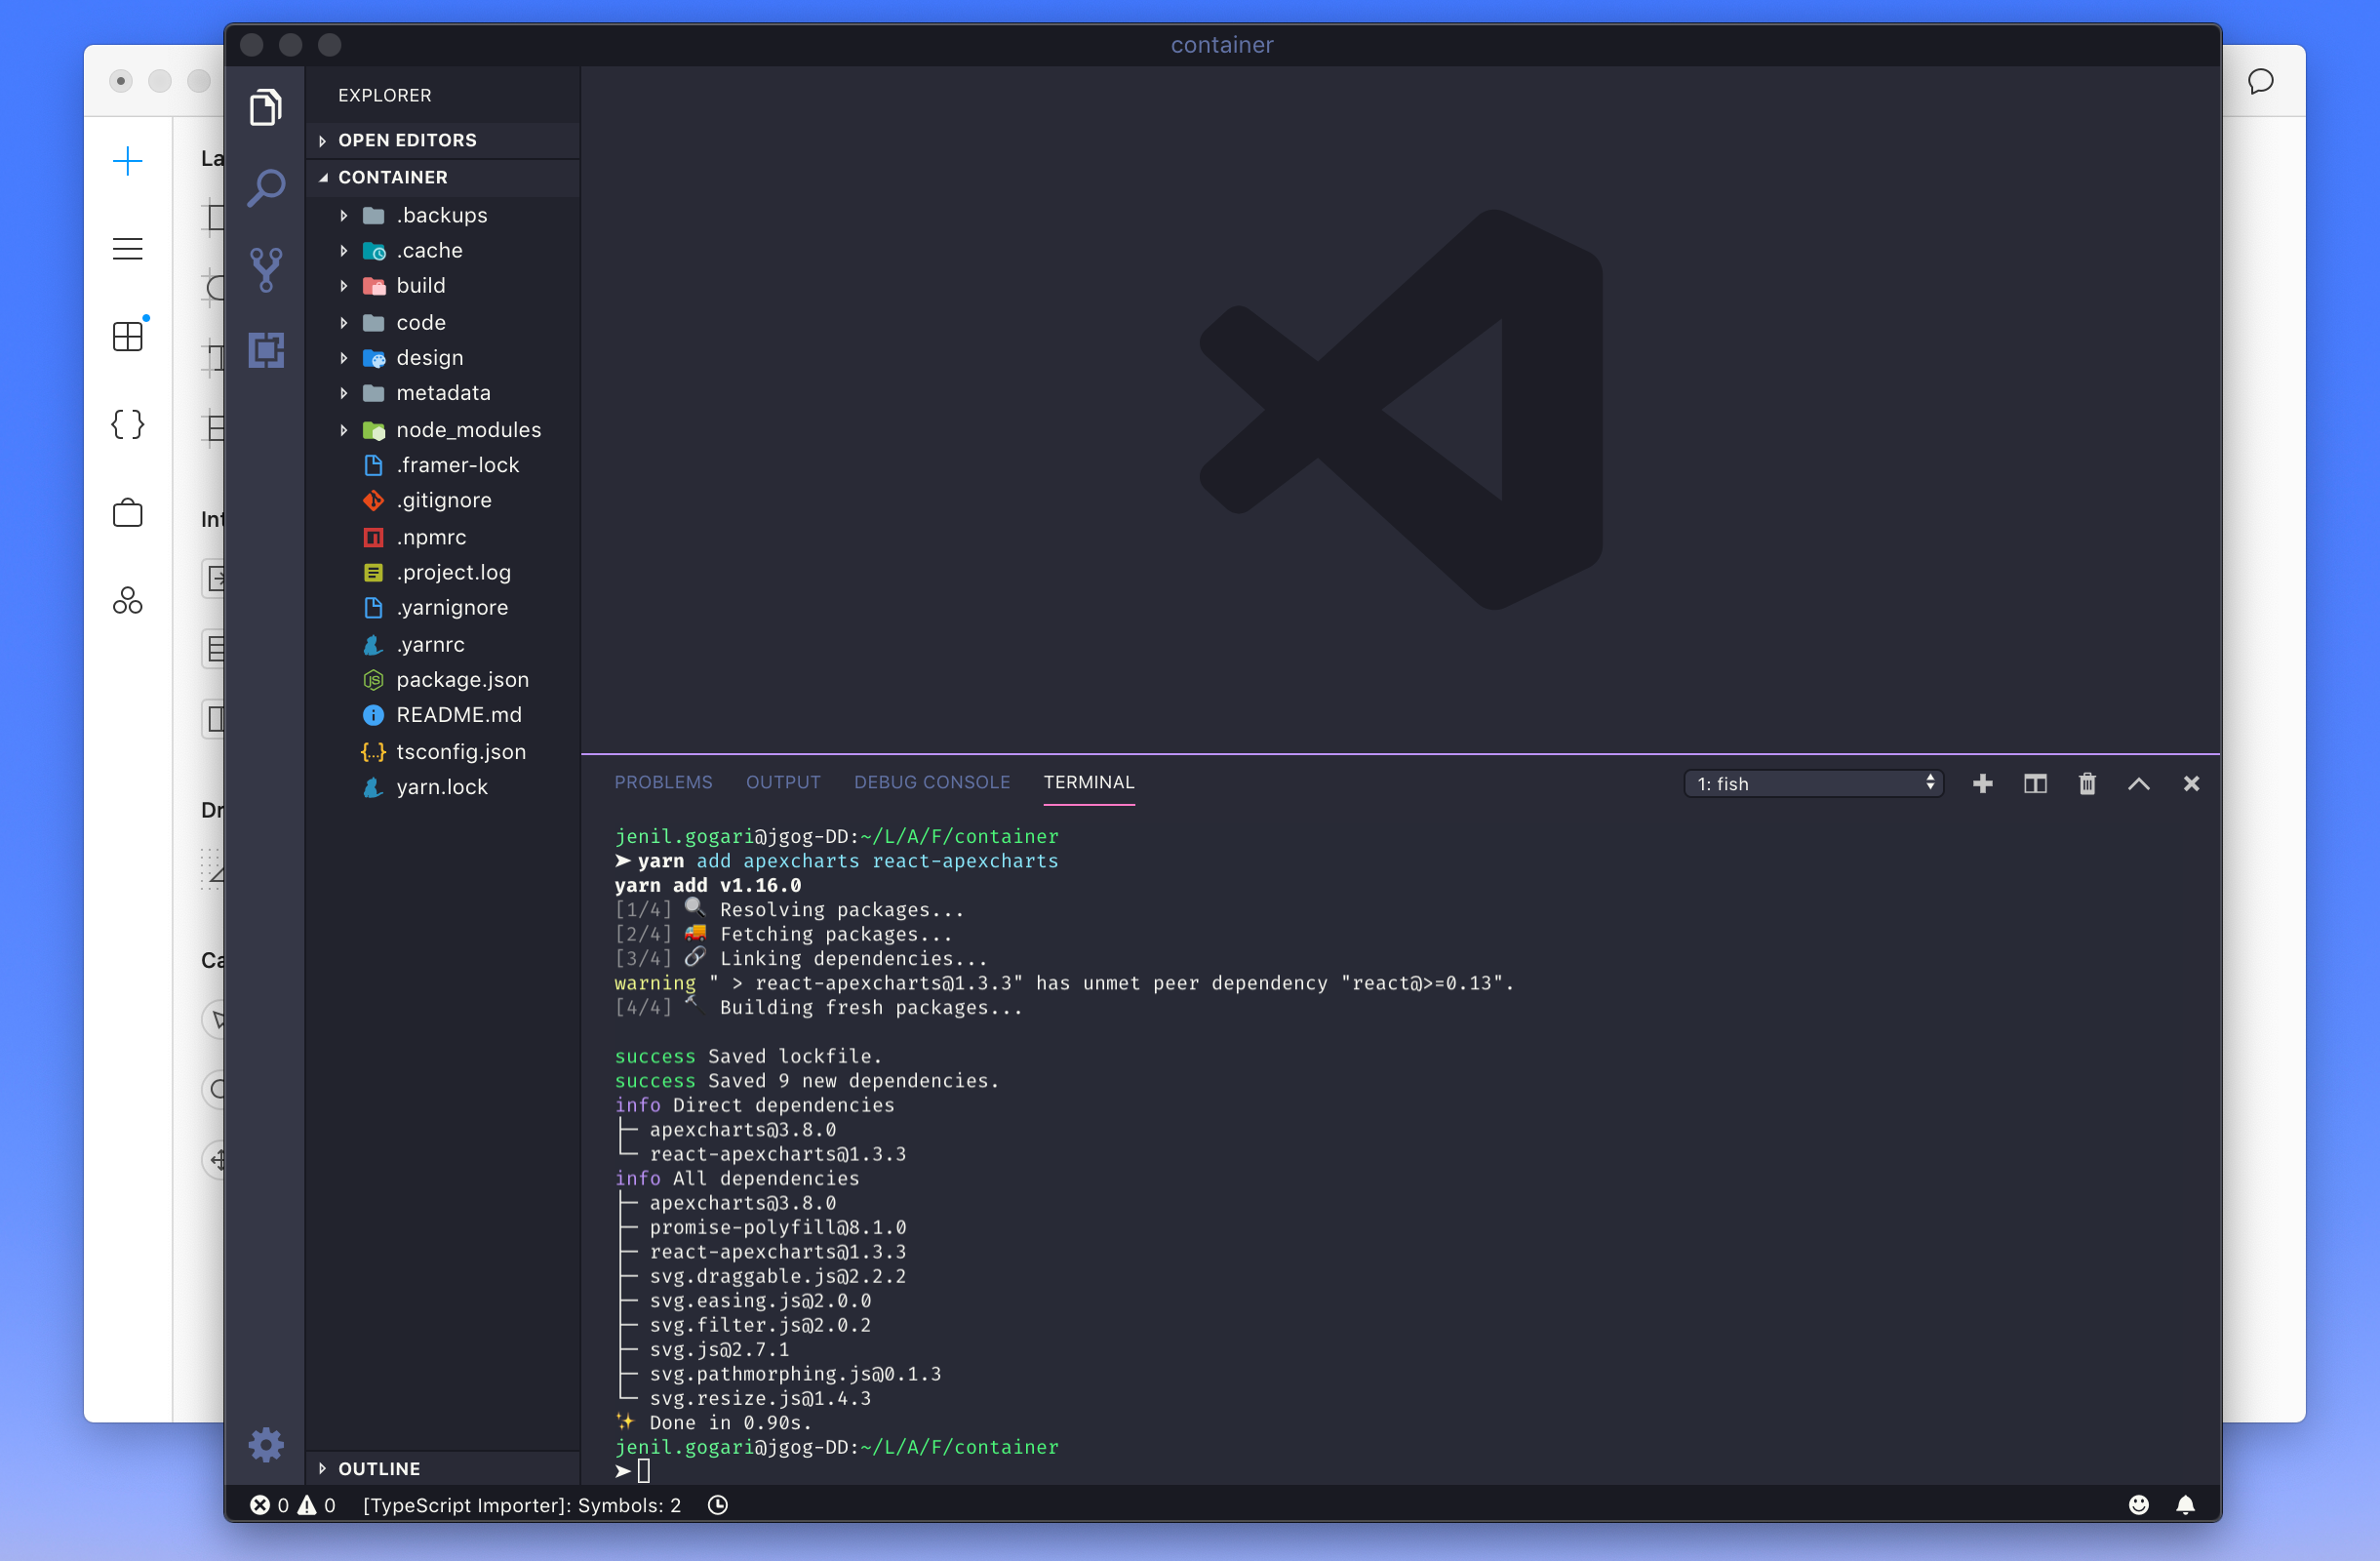This screenshot has height=1561, width=2380.
Task: Click the 'success Saved lockfile.' line
Action: [x=748, y=1056]
